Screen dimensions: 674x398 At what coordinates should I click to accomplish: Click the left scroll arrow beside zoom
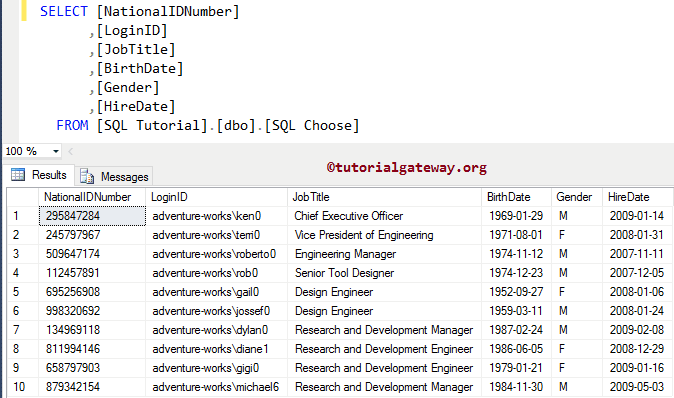tap(70, 151)
